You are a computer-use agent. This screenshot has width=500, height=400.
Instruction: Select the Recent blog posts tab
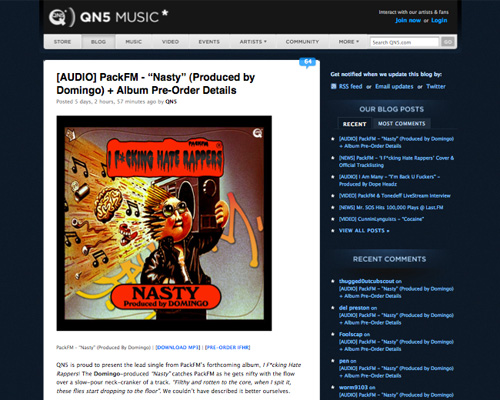point(354,124)
